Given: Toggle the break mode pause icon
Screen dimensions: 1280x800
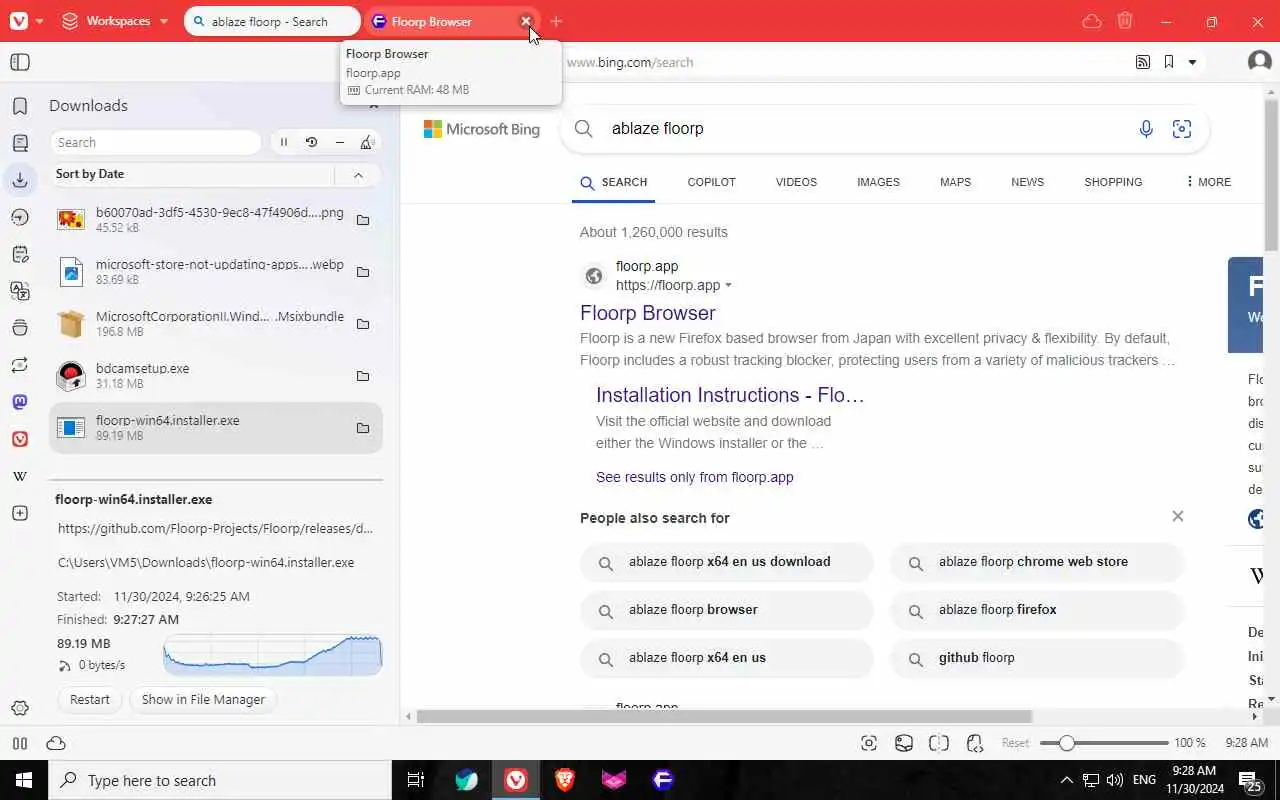Looking at the screenshot, I should tap(20, 743).
